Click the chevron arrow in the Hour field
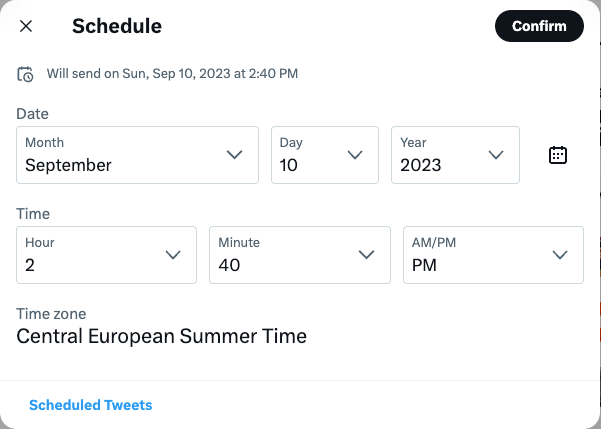This screenshot has width=601, height=429. (x=173, y=255)
